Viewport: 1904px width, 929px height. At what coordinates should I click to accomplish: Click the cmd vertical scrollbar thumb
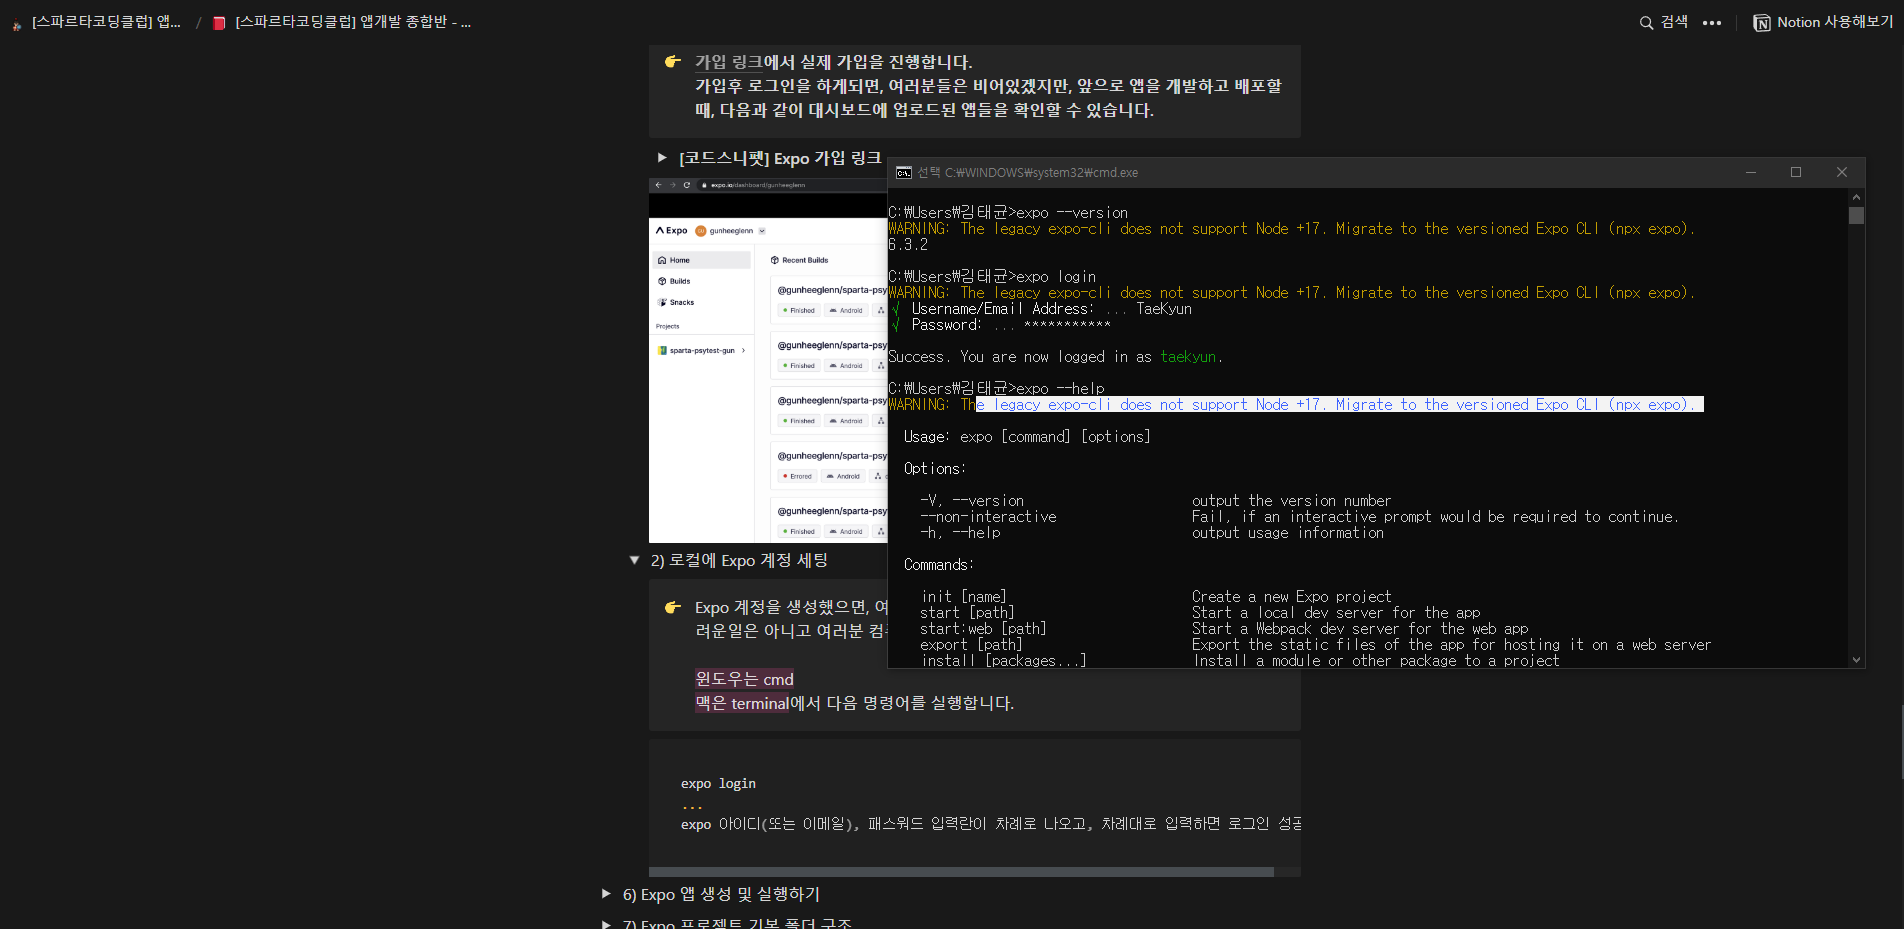pos(1857,216)
